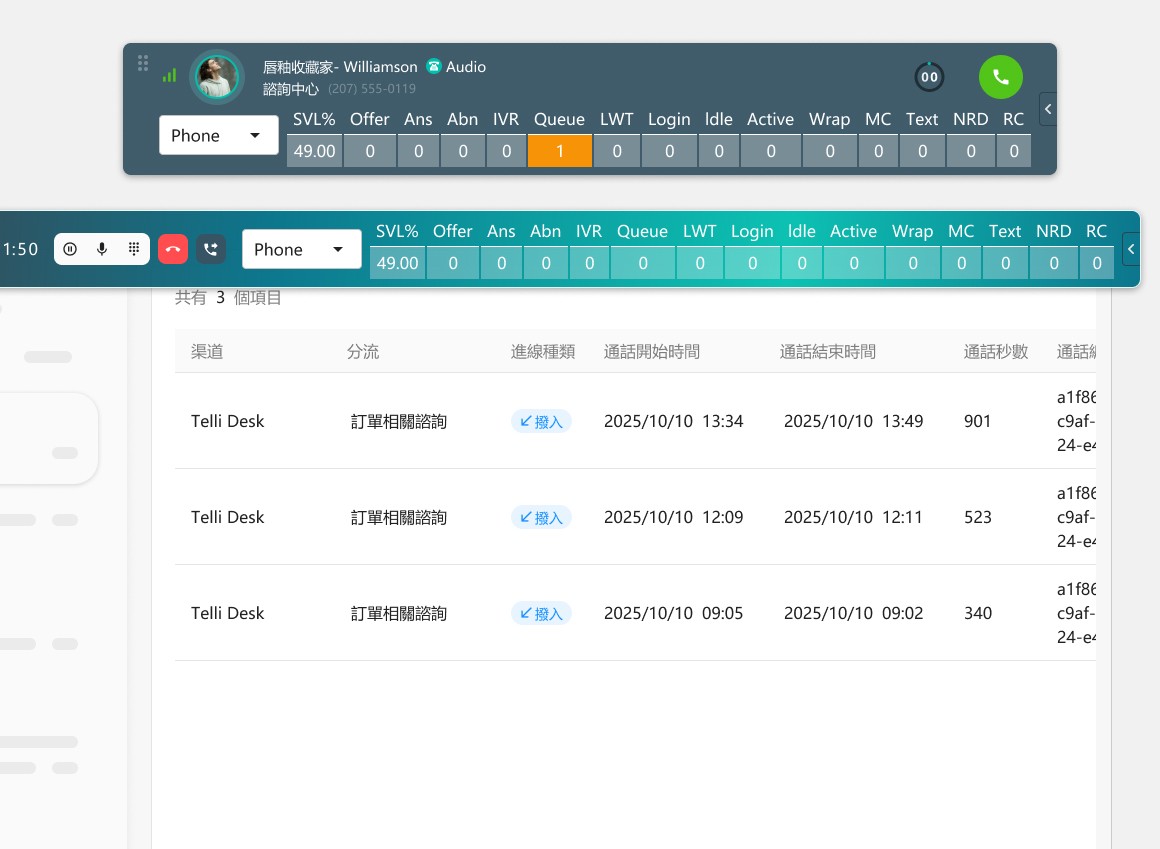Click 訂單相關諮詢 in the 12:09 row
Image resolution: width=1160 pixels, height=849 pixels.
pos(399,518)
